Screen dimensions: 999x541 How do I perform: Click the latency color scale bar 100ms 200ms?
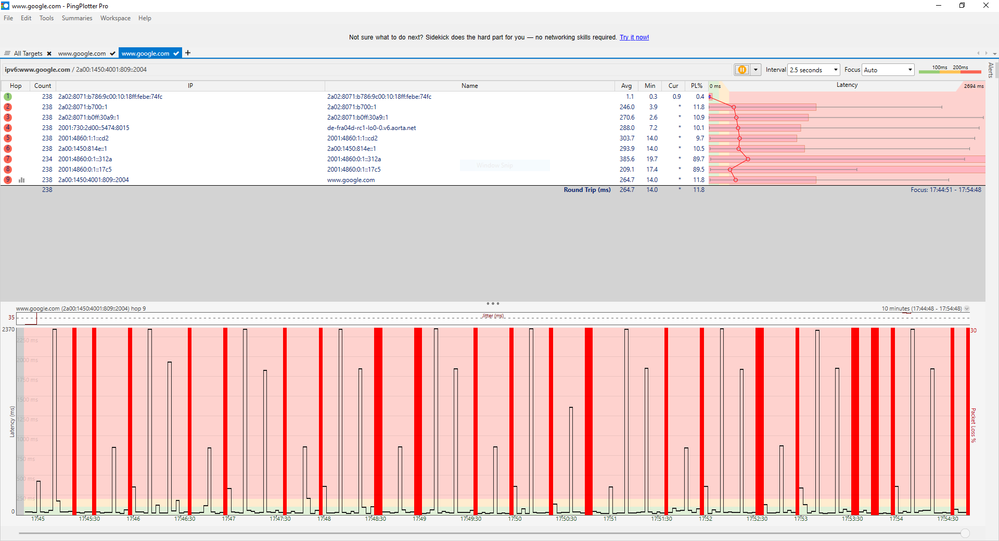tap(950, 69)
